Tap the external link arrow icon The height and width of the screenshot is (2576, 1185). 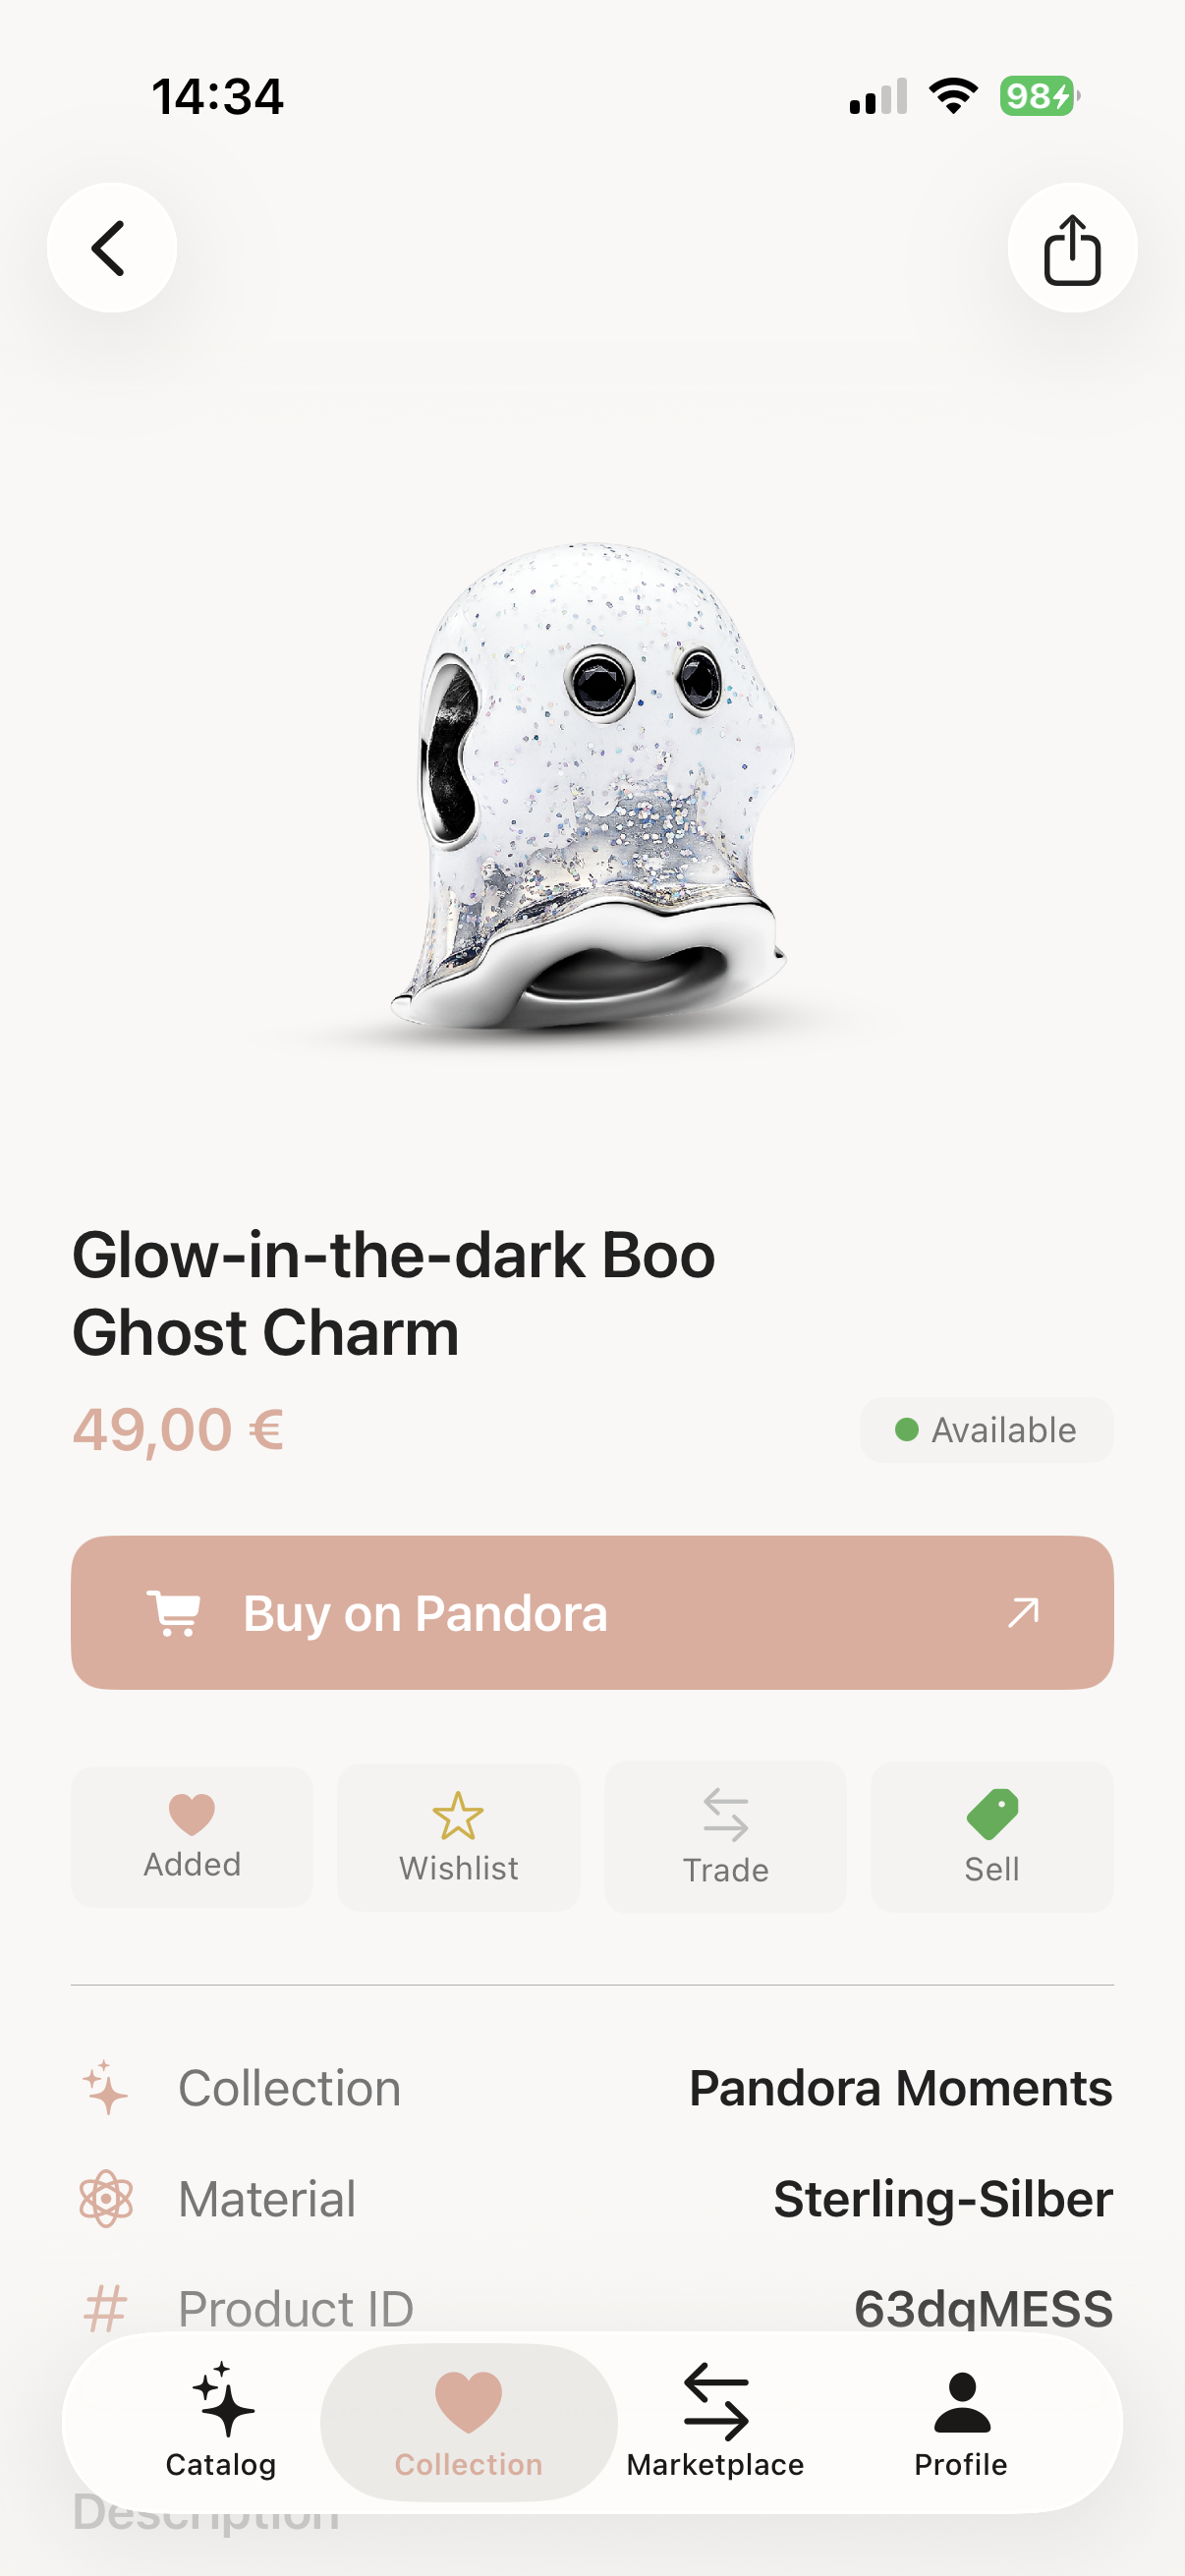pos(1023,1612)
